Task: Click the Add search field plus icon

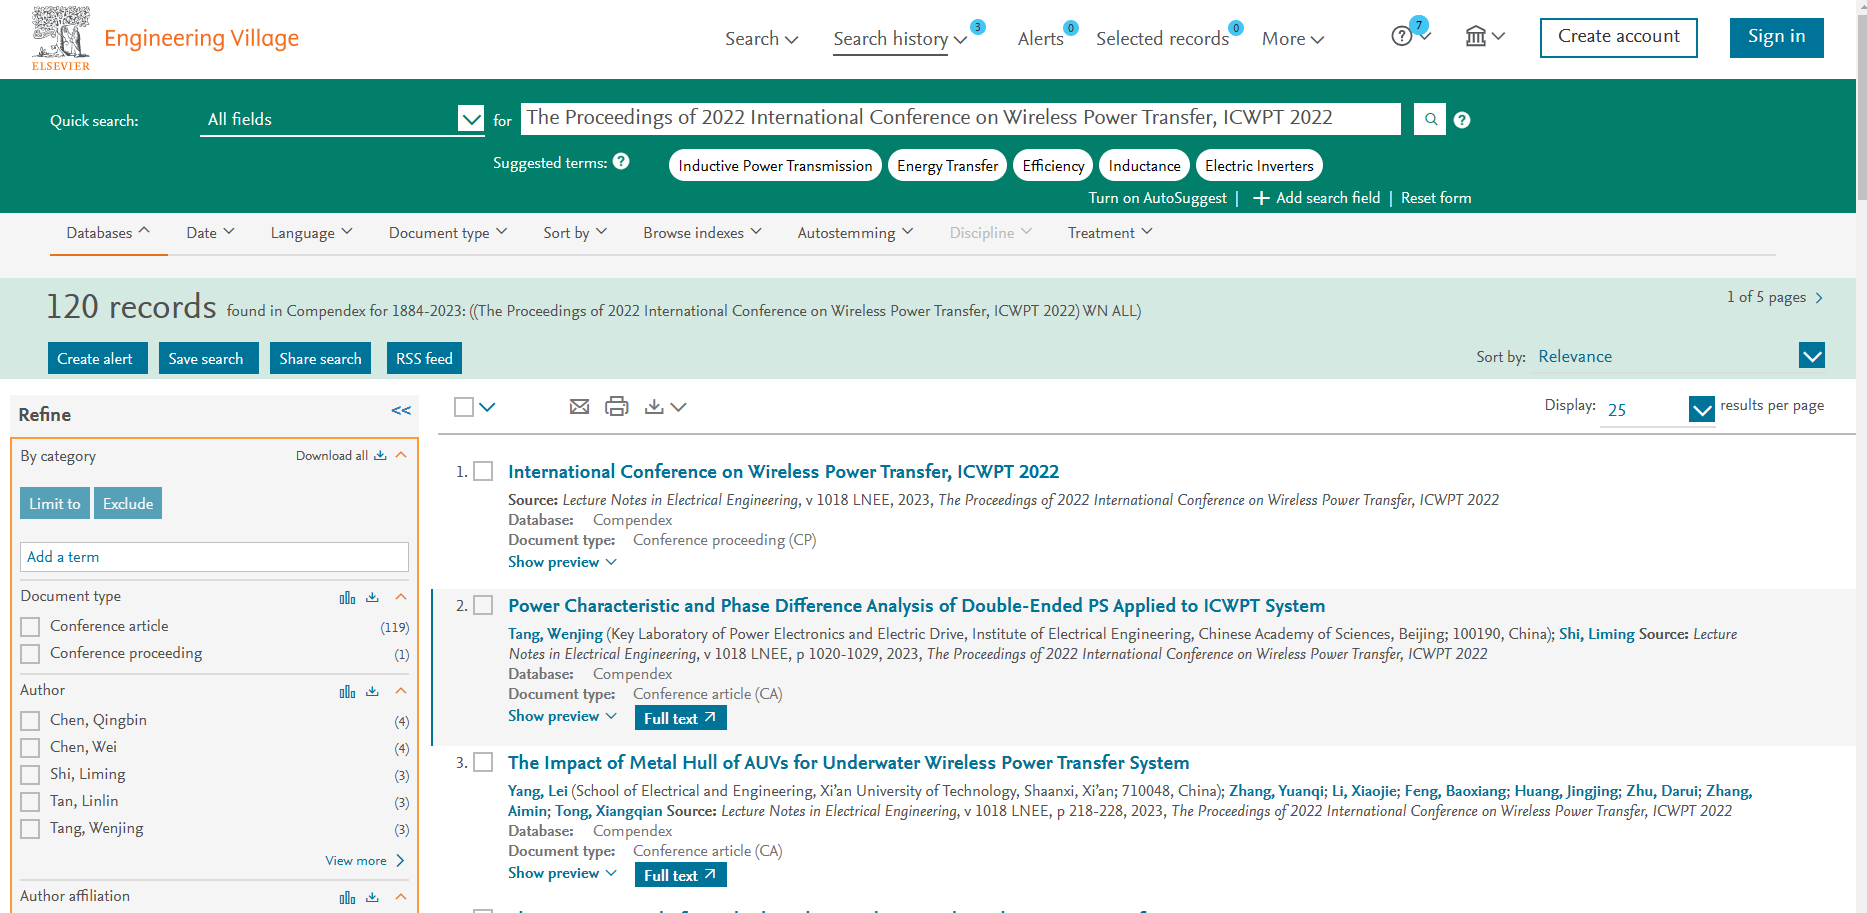Action: (x=1261, y=198)
